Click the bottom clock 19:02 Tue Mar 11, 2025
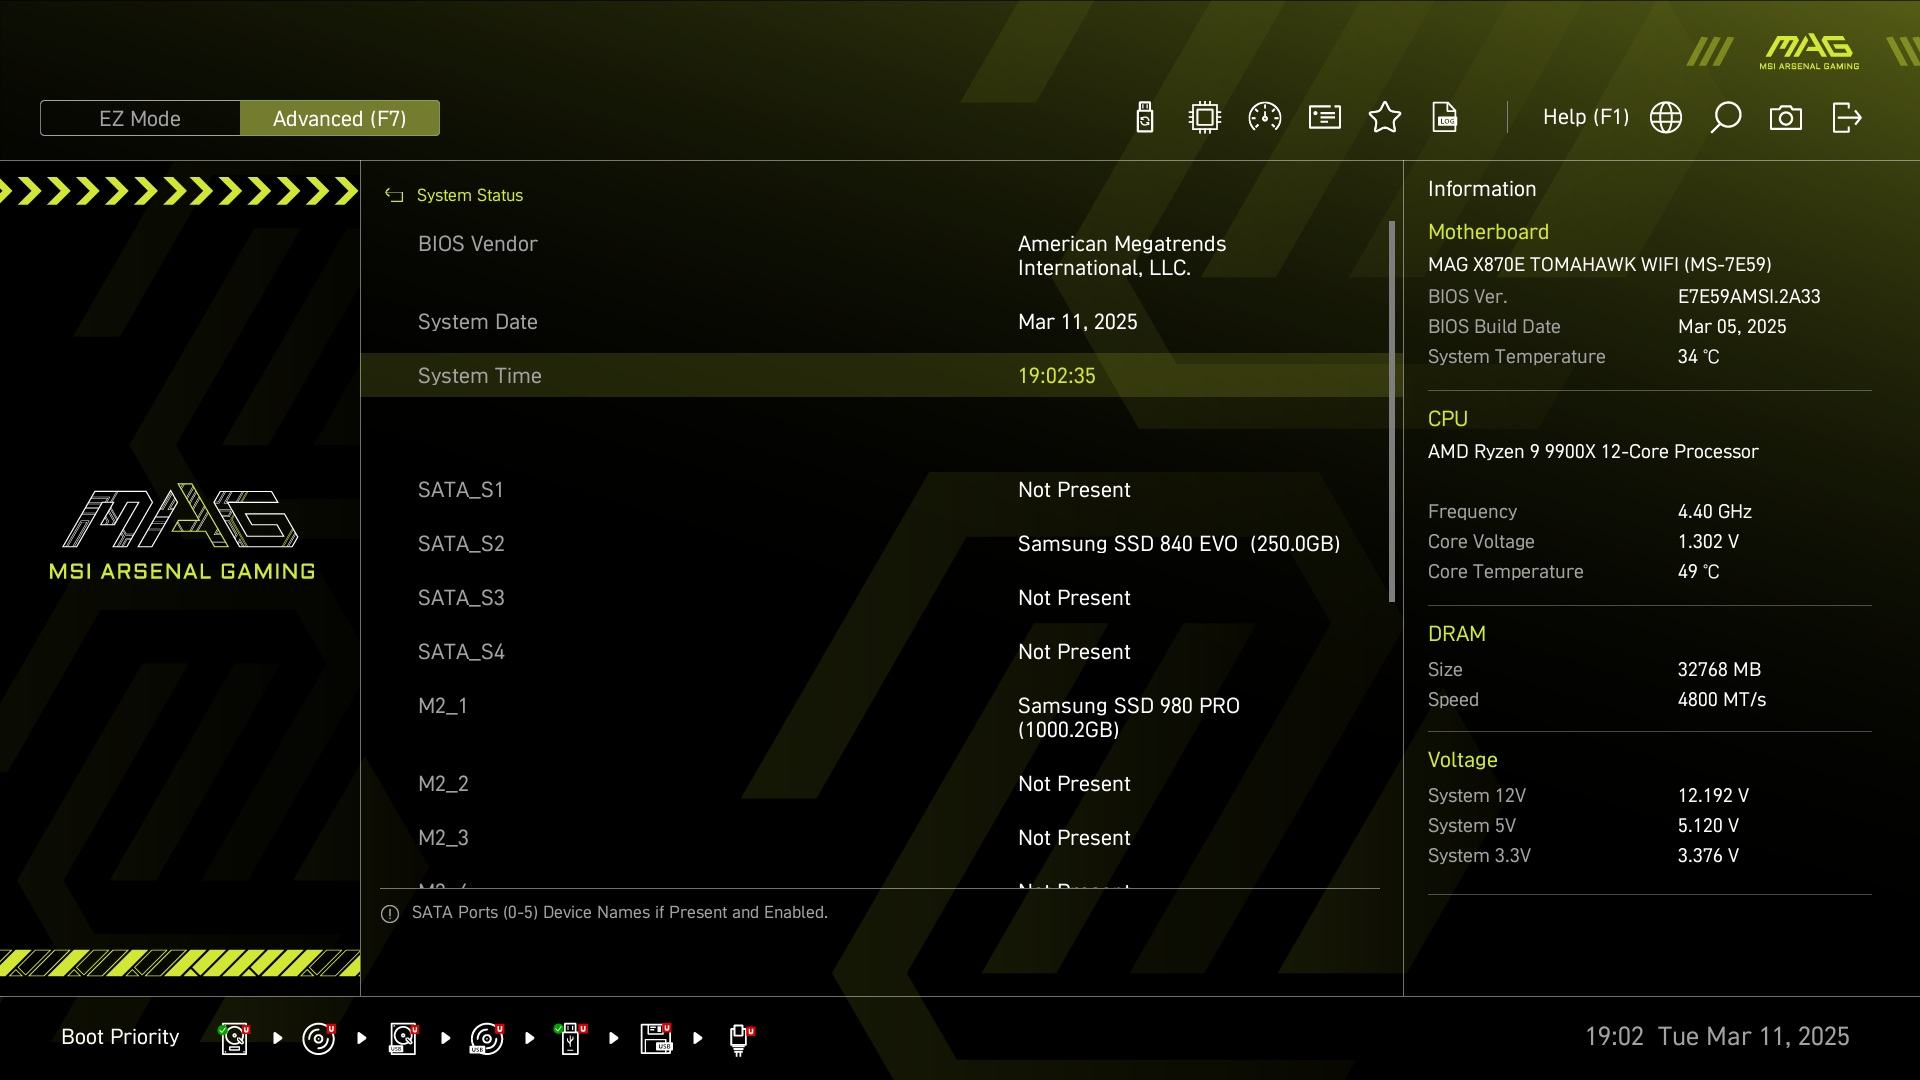Screen dimensions: 1920x1080 click(x=1717, y=1037)
